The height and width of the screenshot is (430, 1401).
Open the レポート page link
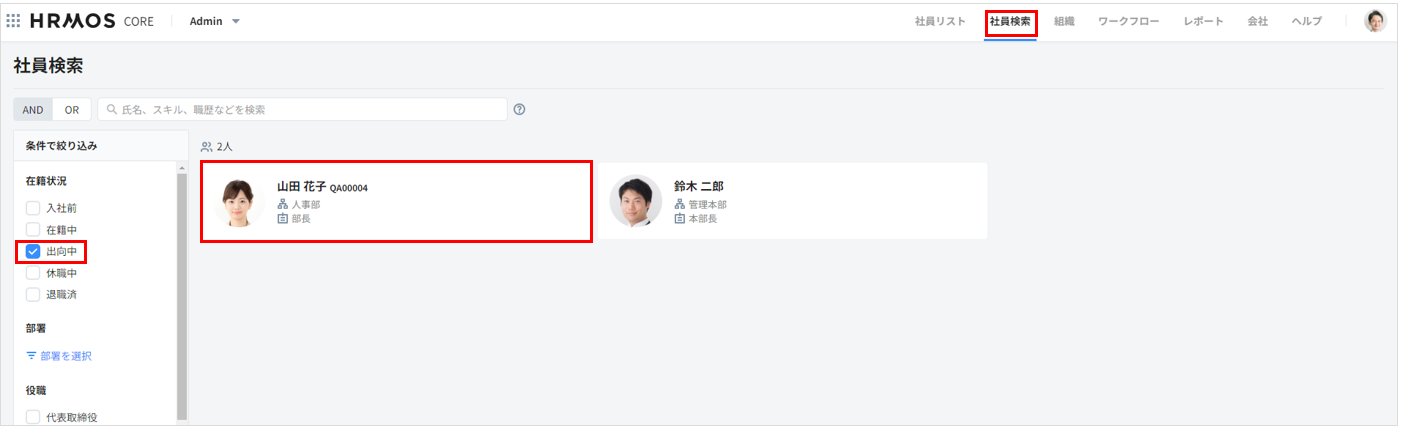tap(1203, 21)
